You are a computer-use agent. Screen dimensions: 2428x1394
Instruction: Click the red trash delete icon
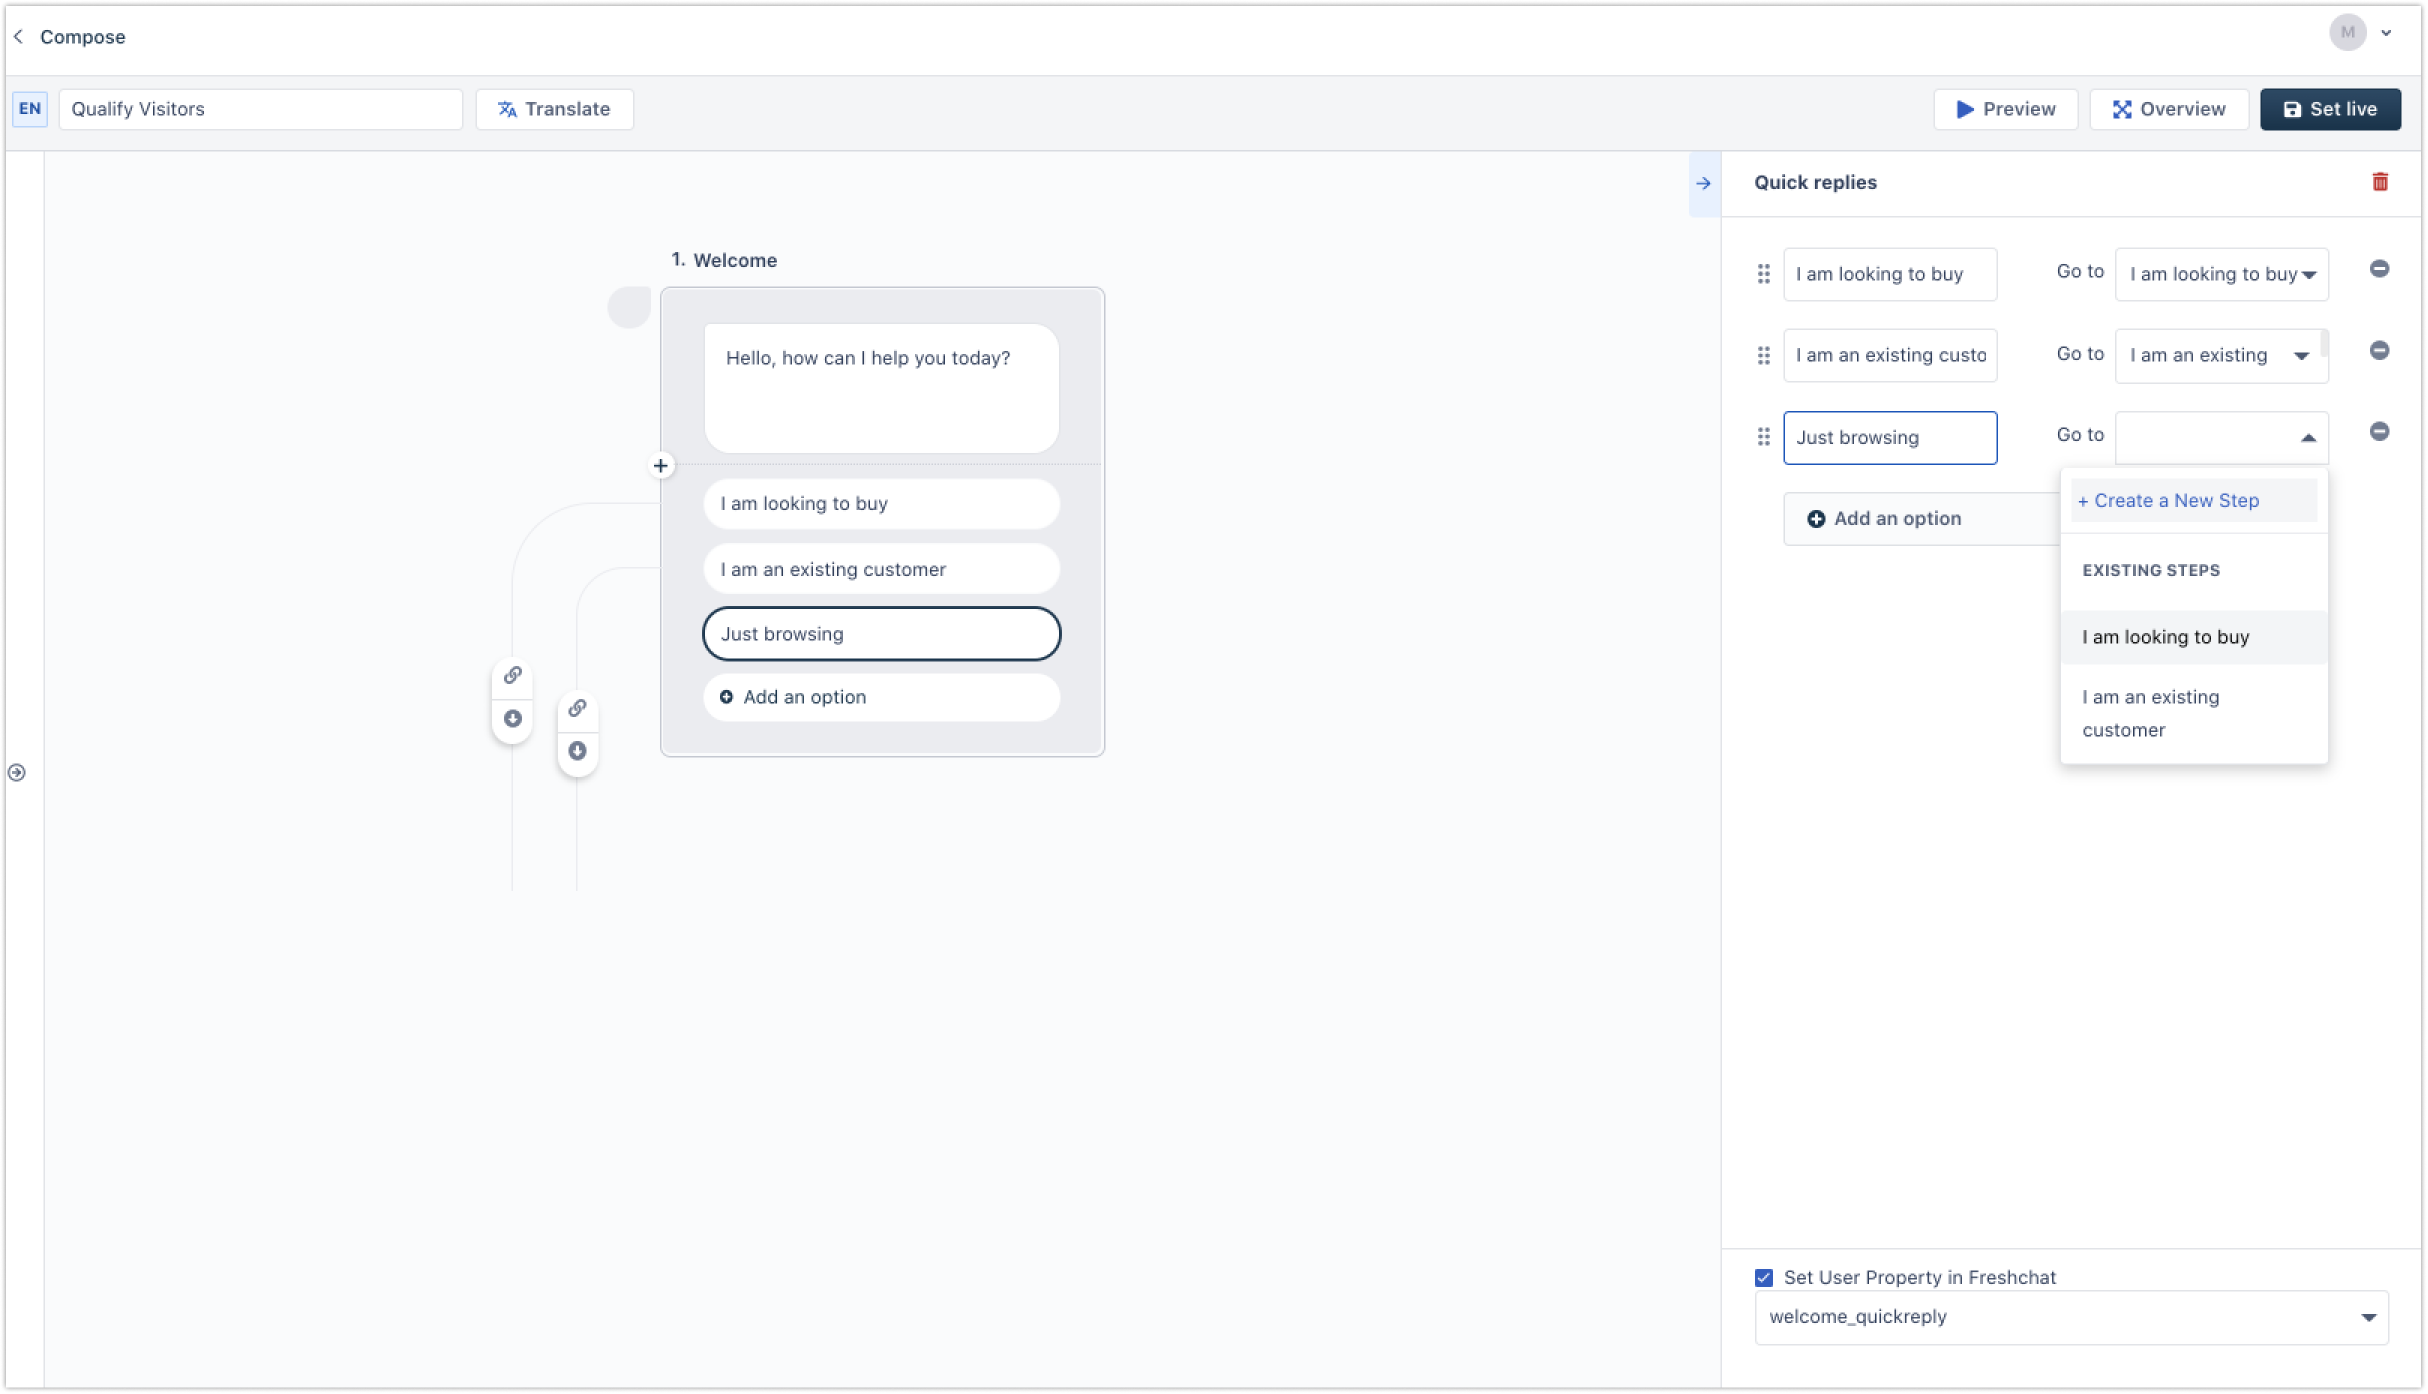(2380, 182)
